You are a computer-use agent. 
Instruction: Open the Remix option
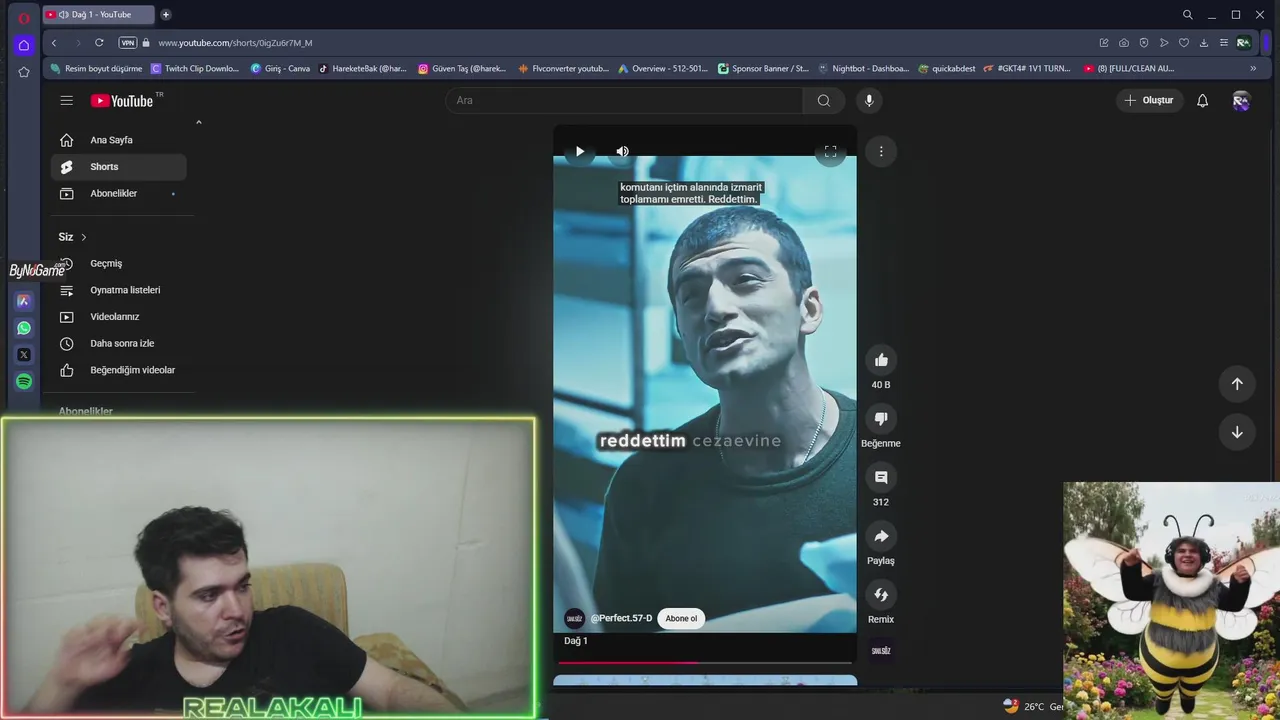[x=881, y=595]
